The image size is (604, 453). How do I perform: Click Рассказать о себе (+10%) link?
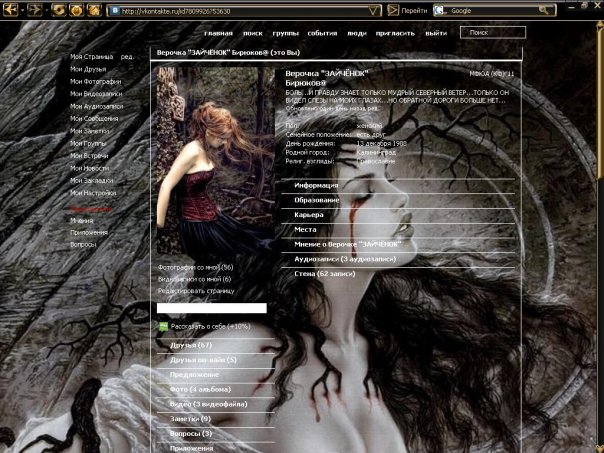click(x=210, y=326)
